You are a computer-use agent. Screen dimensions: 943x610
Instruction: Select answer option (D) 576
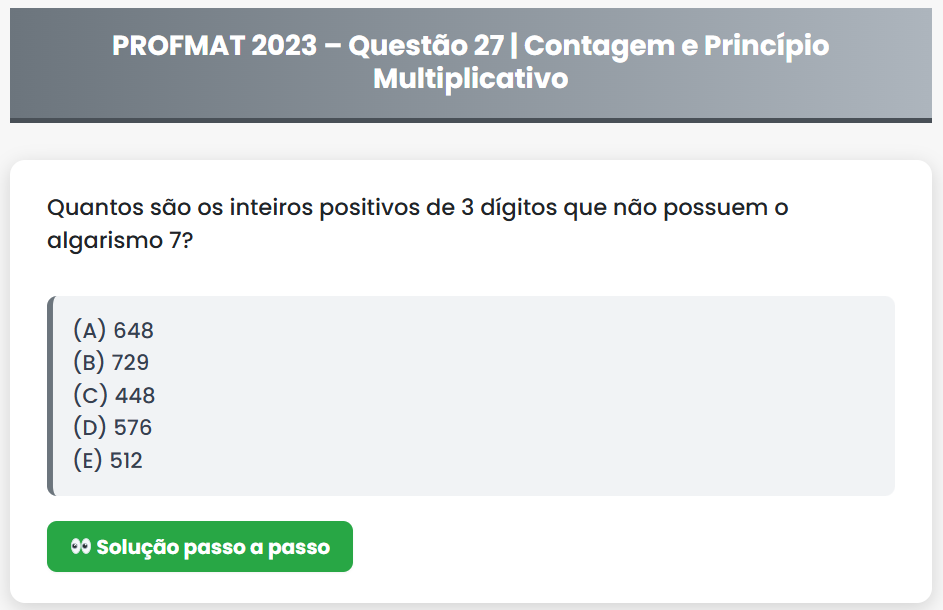(113, 428)
